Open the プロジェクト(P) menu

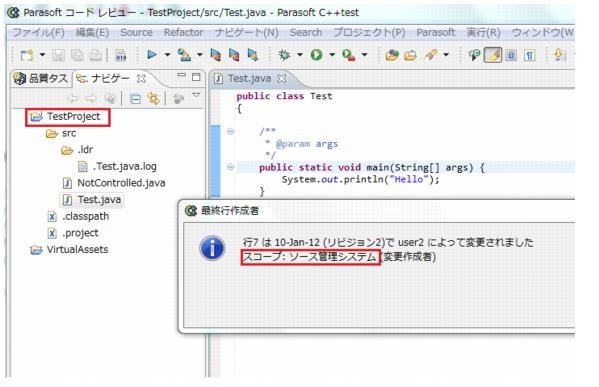click(x=369, y=33)
